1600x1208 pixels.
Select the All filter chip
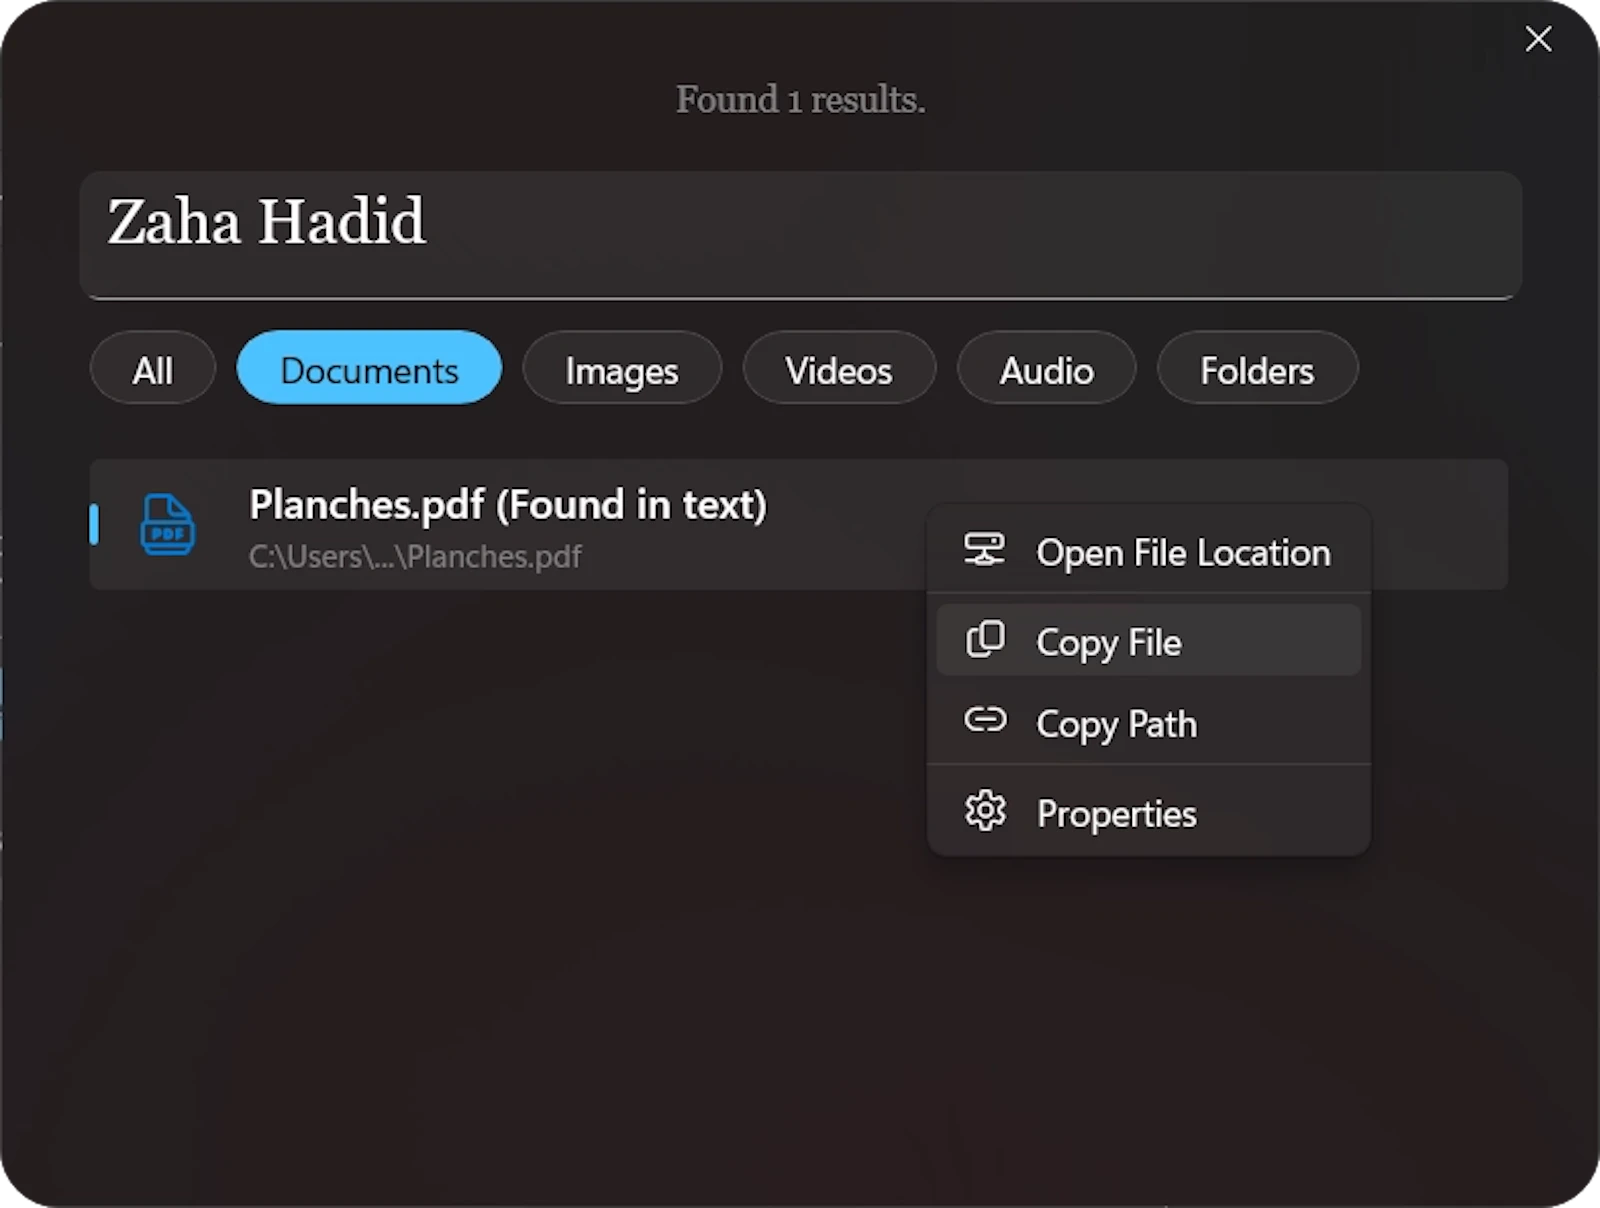pos(153,369)
